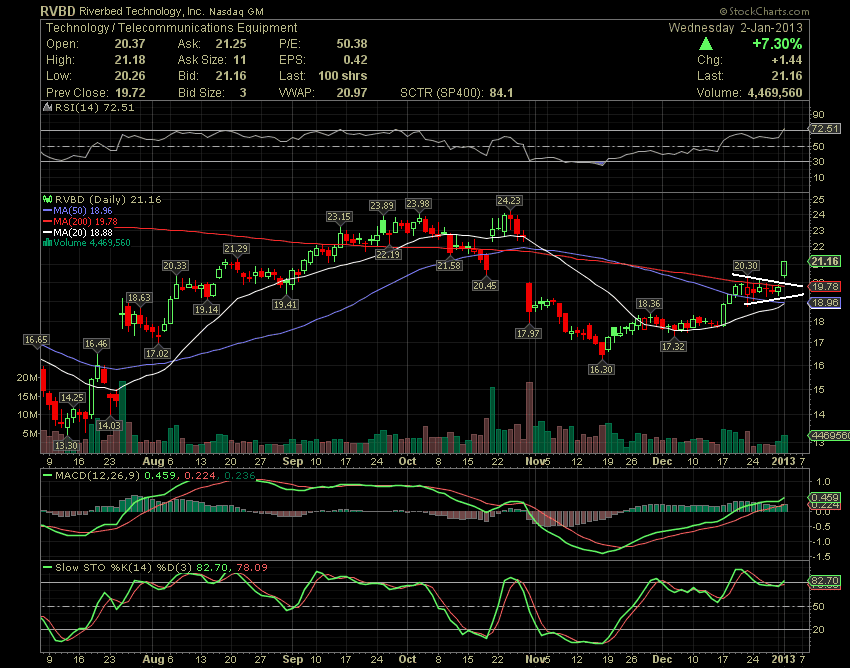Click the 14.25 price label
This screenshot has width=850, height=668.
pos(72,397)
